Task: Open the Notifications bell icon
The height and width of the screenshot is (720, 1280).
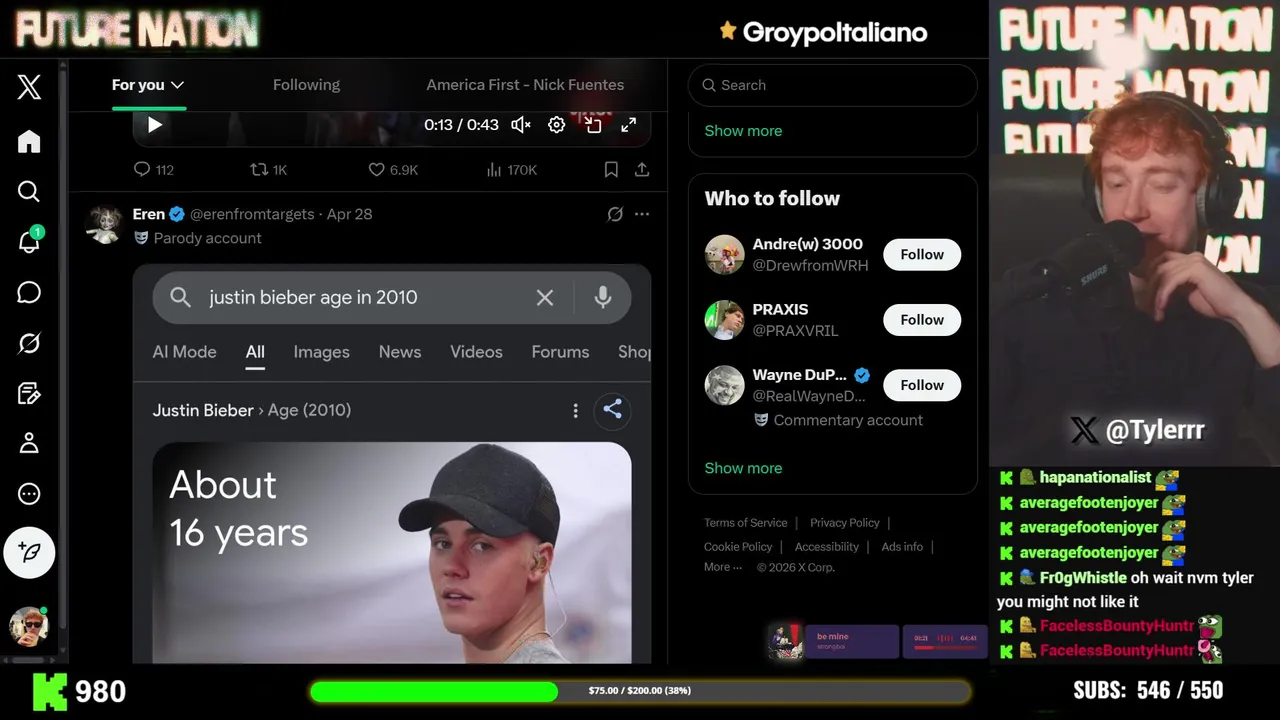Action: 29,242
